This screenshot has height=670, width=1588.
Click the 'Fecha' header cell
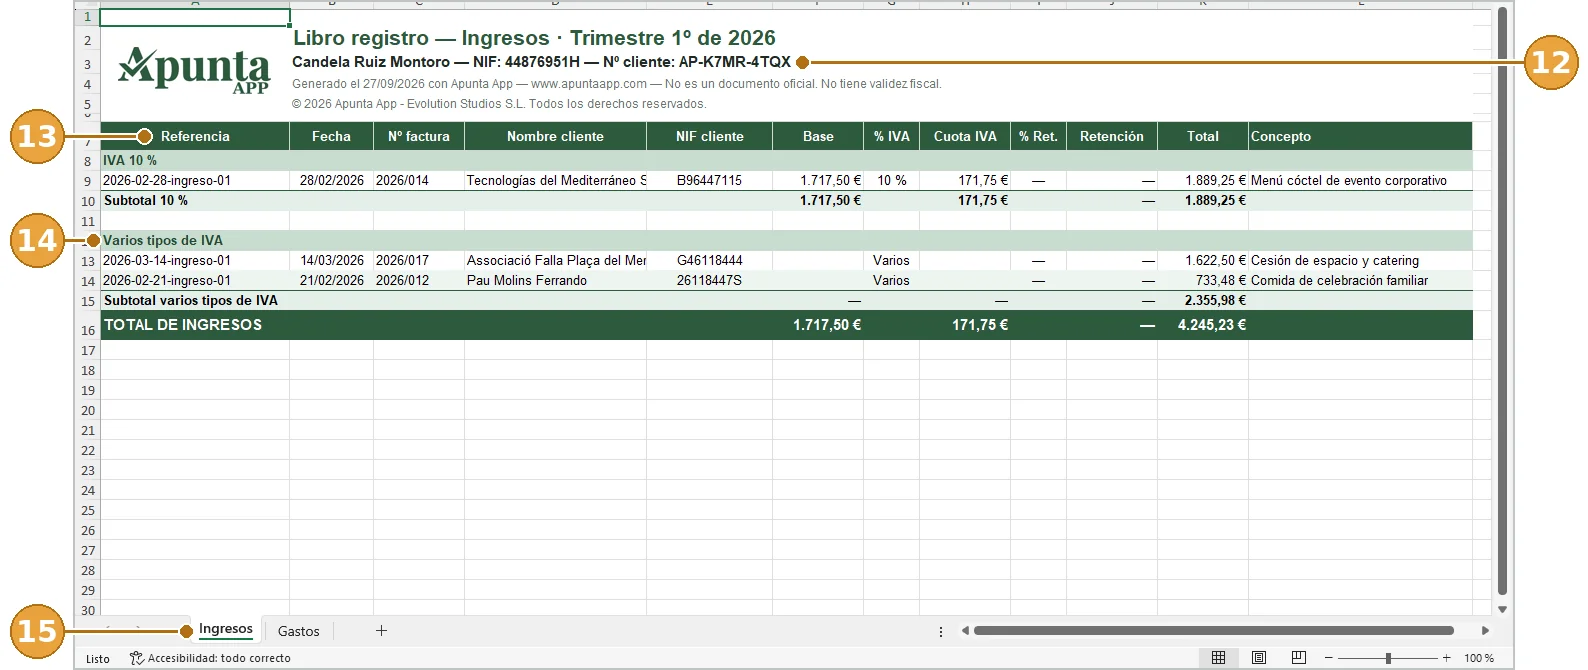coord(331,136)
